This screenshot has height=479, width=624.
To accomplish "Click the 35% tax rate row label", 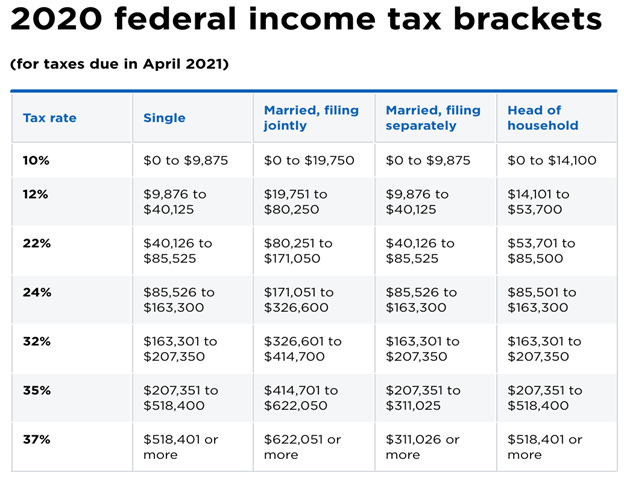I will (x=36, y=390).
